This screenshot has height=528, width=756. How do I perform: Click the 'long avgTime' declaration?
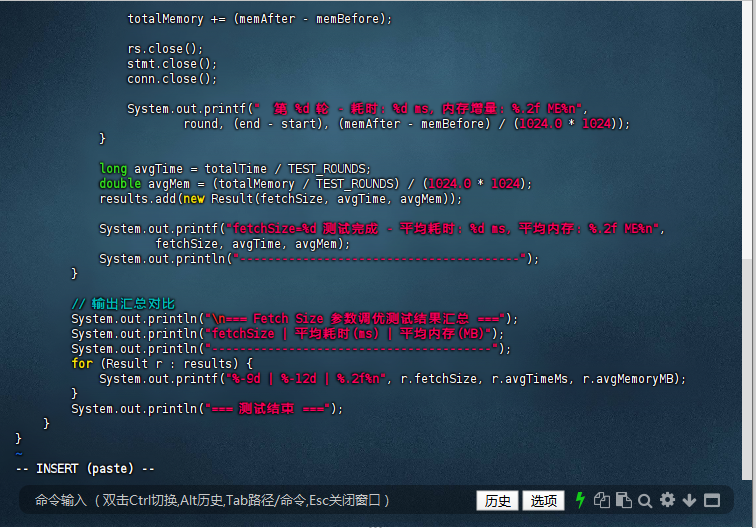click(x=235, y=169)
